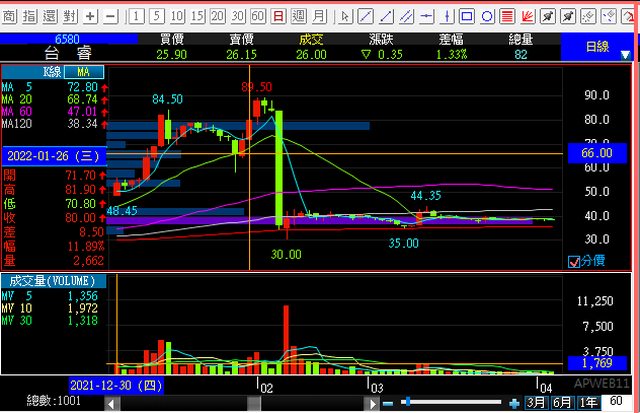
Task: Select the rectangle drawing tool
Action: pyautogui.click(x=466, y=17)
